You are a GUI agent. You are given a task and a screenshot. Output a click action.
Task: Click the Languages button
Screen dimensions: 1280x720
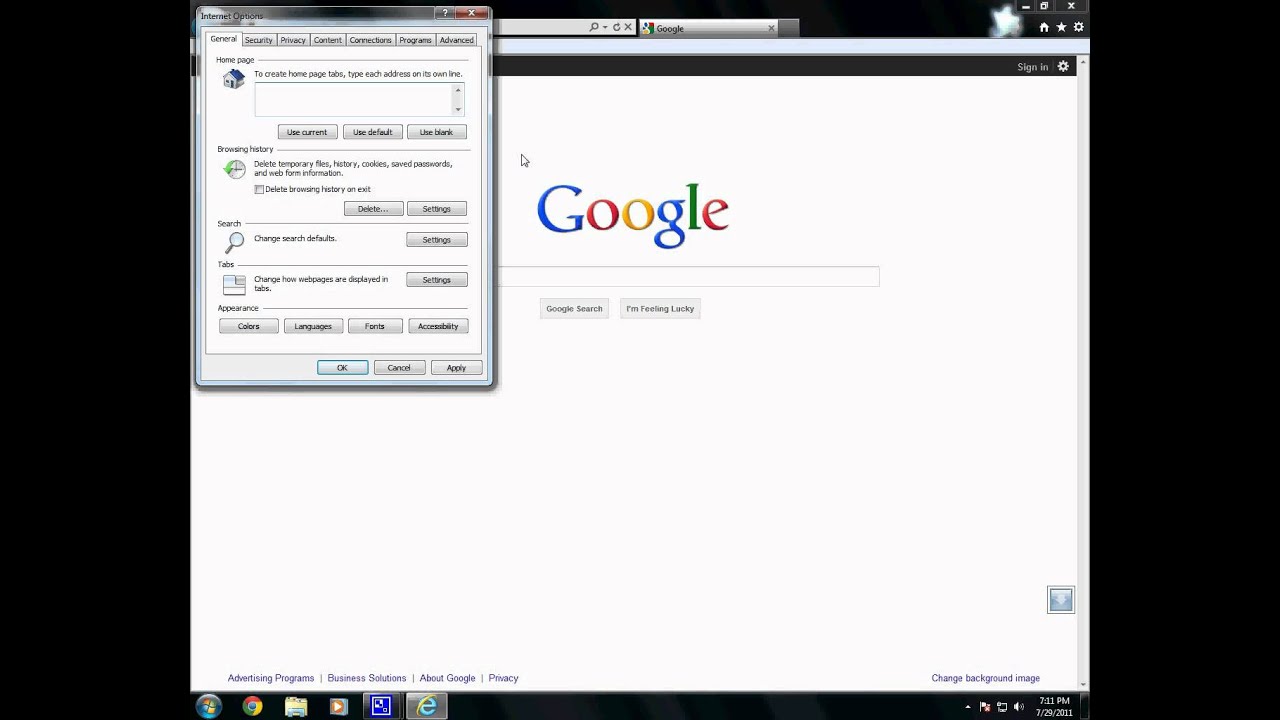pyautogui.click(x=313, y=326)
